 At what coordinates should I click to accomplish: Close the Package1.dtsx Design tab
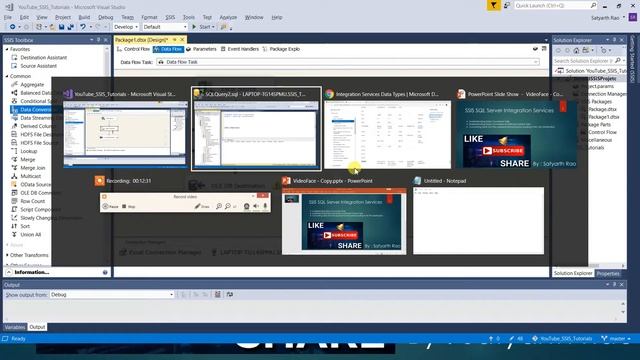click(182, 40)
